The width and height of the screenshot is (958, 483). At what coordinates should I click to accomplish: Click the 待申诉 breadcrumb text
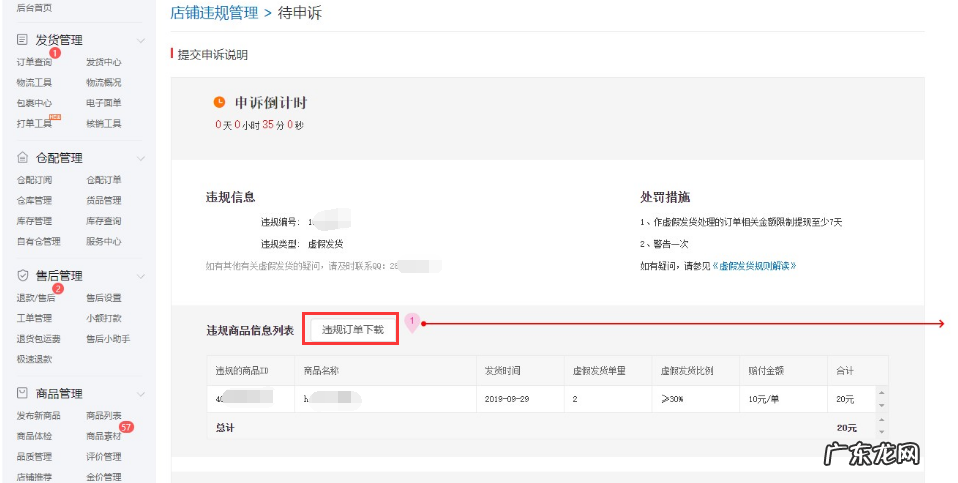pos(300,13)
